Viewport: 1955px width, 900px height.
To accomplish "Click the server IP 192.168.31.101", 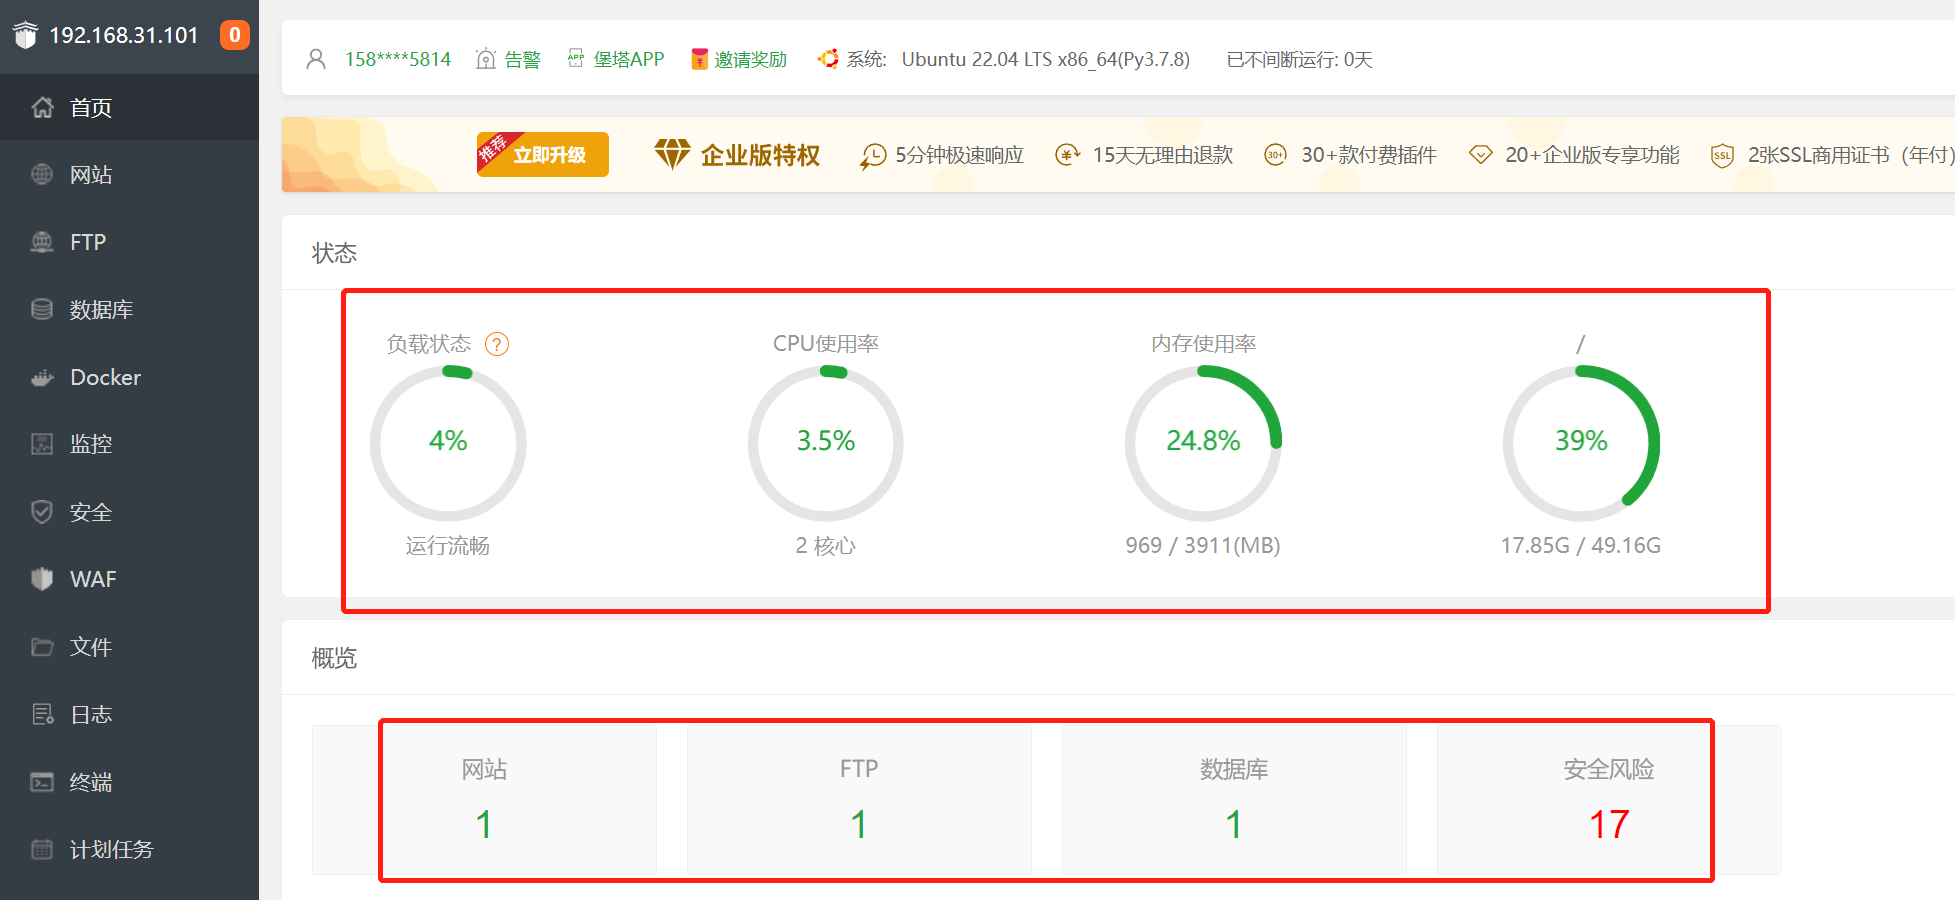I will (124, 35).
